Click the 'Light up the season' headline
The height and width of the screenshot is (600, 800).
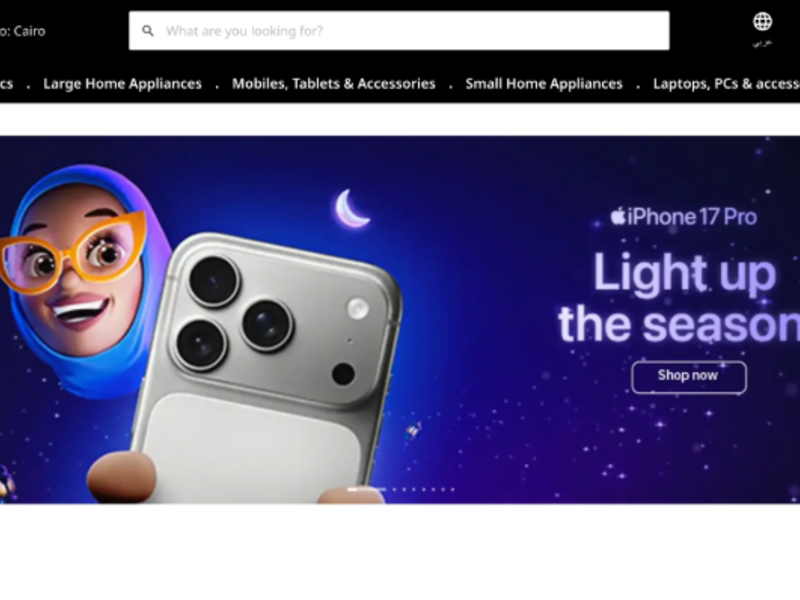(x=679, y=298)
